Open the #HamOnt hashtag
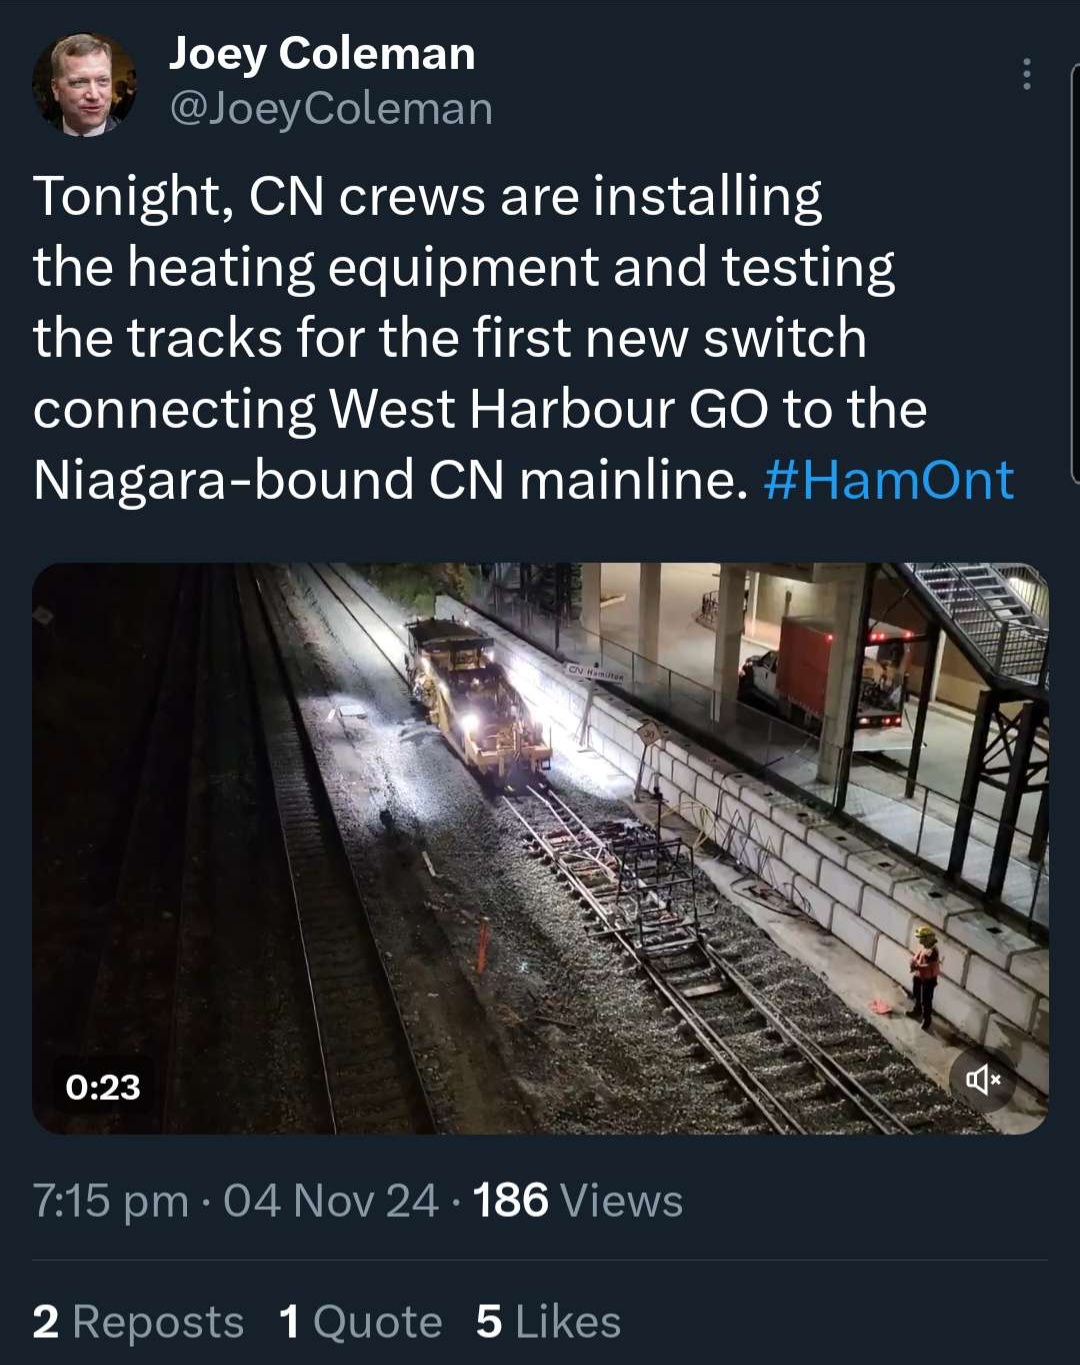 point(888,480)
